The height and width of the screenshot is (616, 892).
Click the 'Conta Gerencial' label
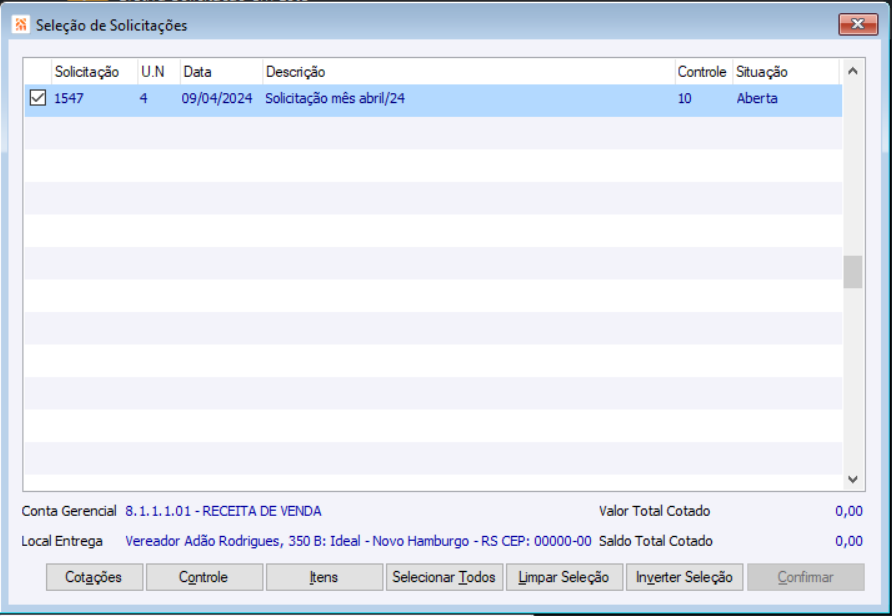click(x=69, y=511)
